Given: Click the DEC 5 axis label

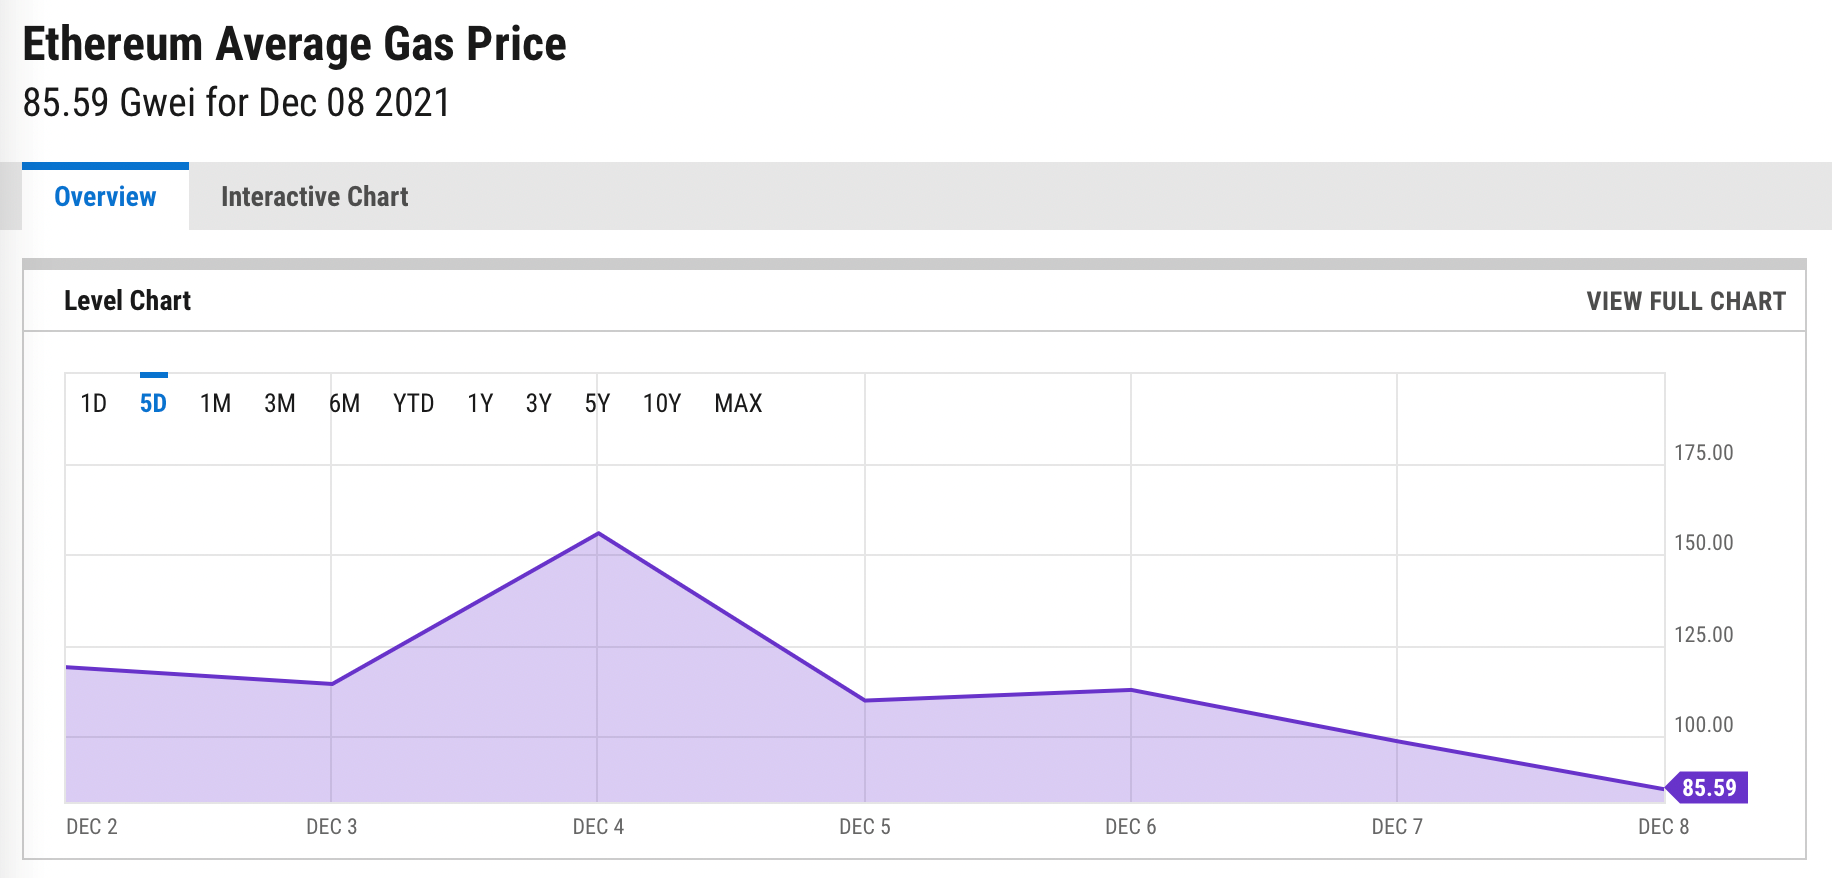Looking at the screenshot, I should tap(865, 827).
